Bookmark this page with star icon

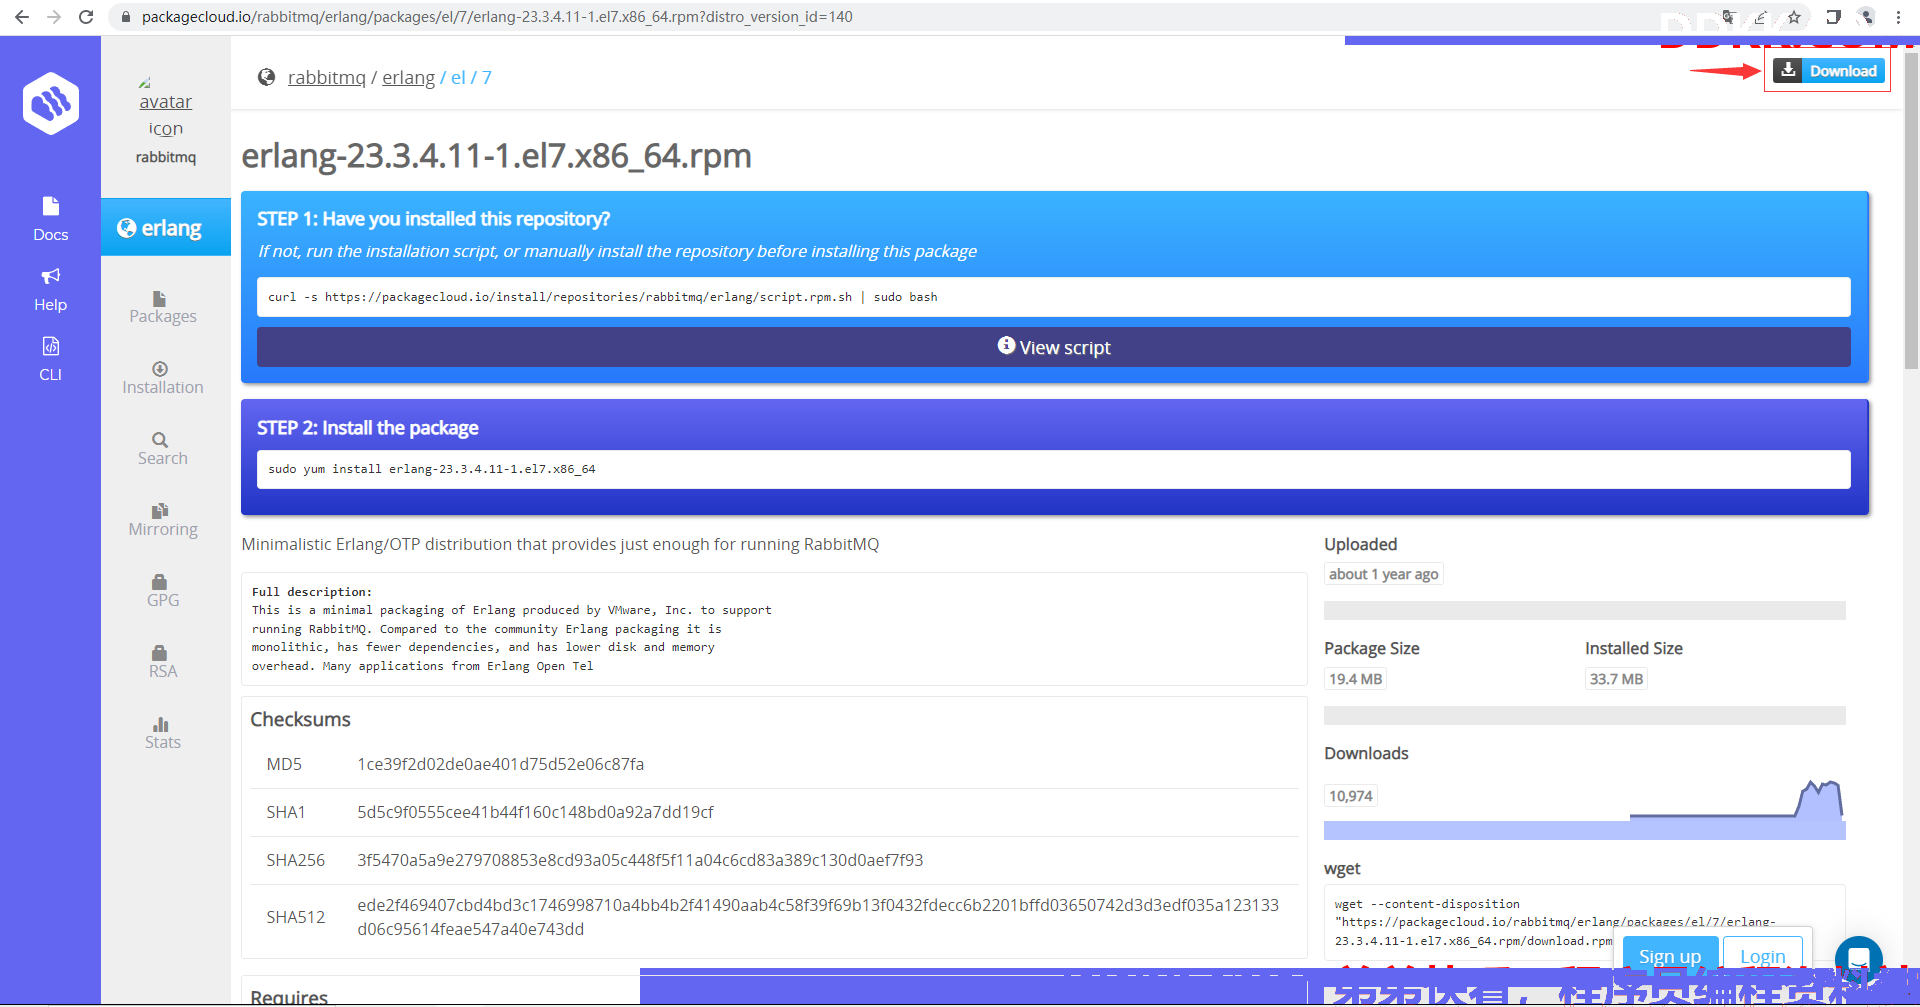(x=1794, y=17)
